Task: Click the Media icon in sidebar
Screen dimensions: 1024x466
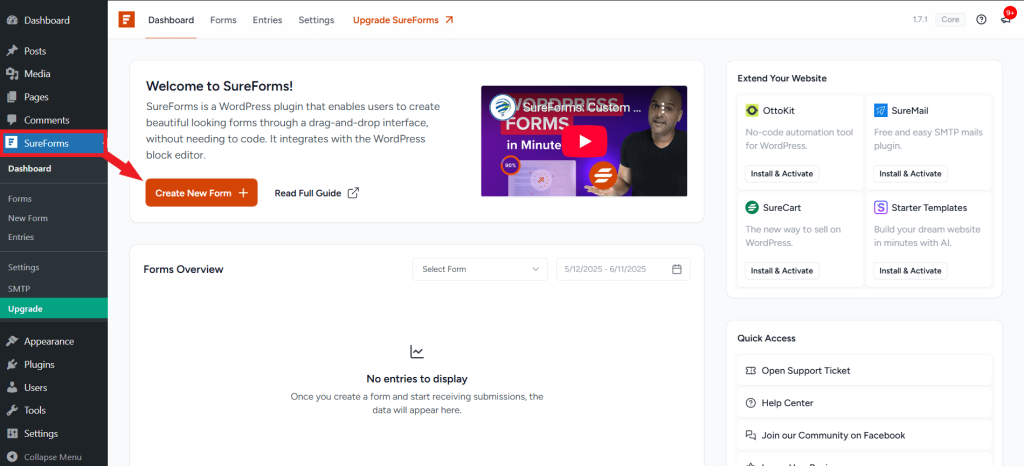Action: pyautogui.click(x=12, y=74)
